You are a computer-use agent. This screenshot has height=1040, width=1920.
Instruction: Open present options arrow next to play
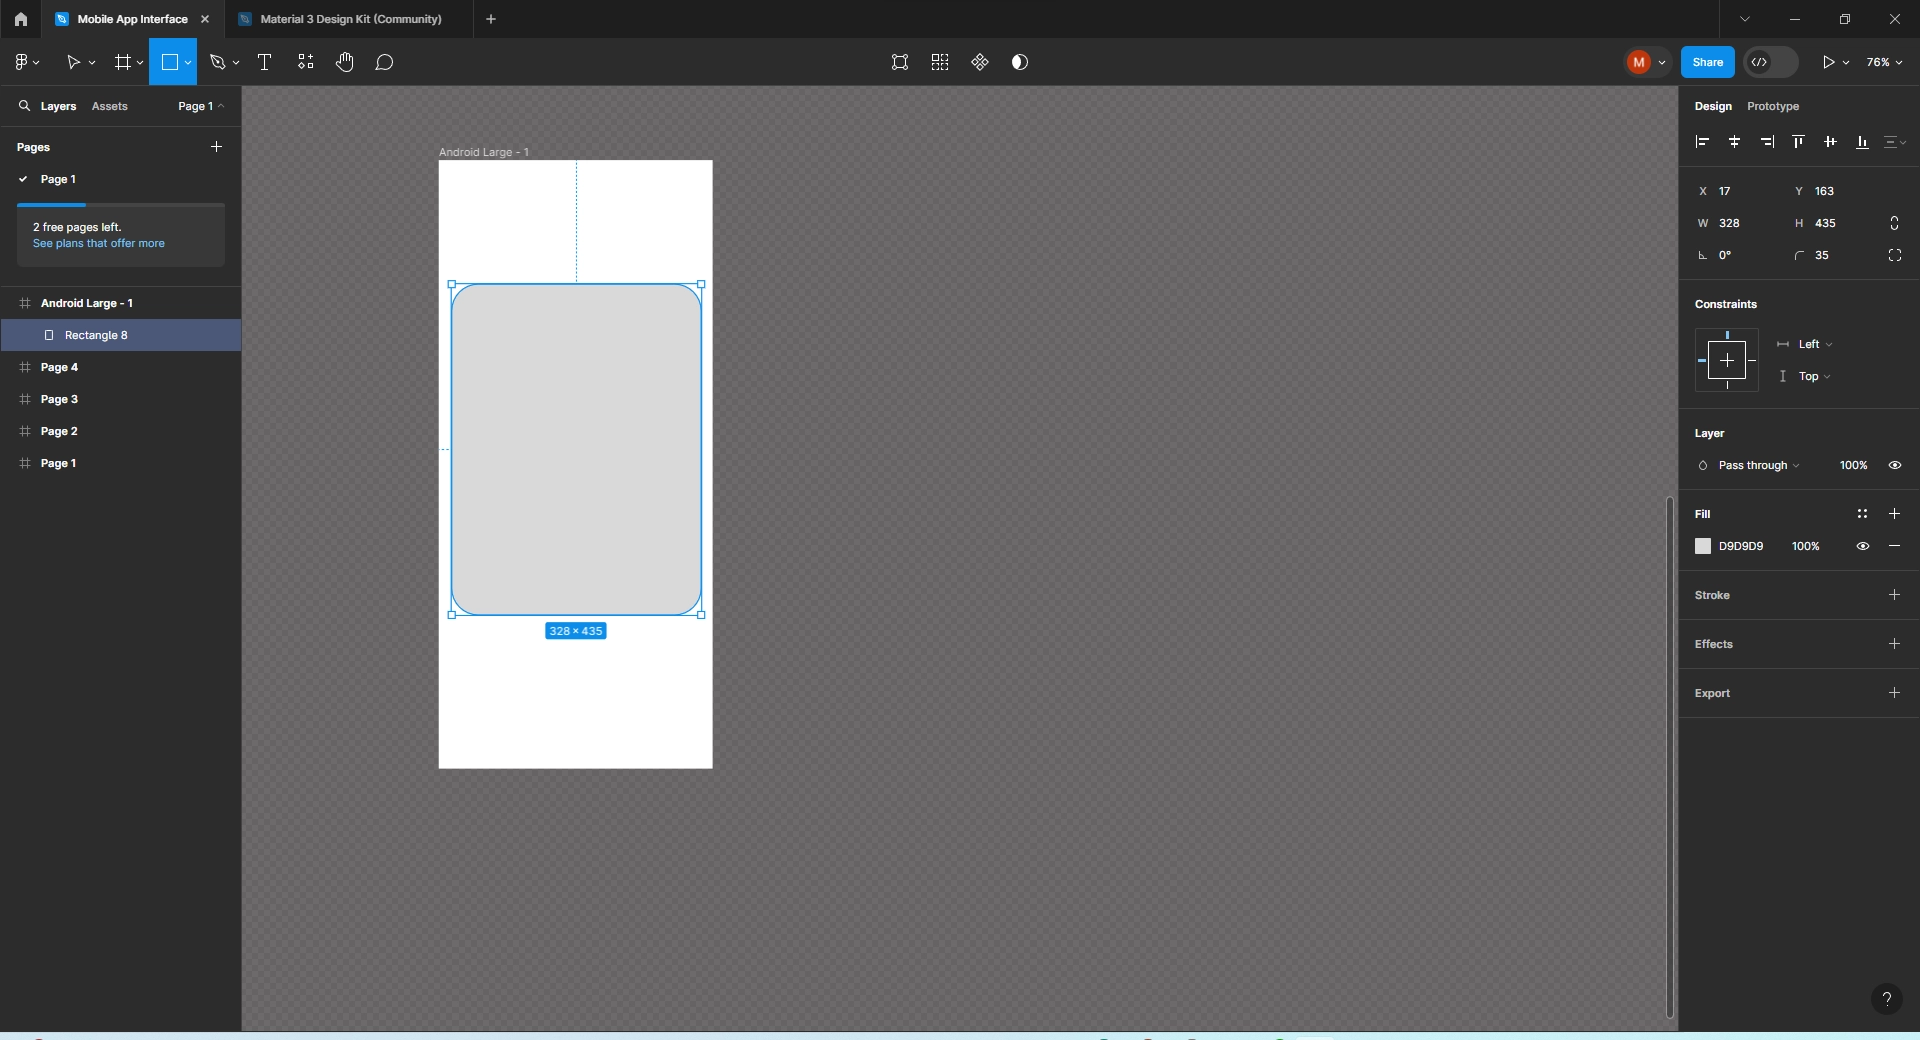1846,62
